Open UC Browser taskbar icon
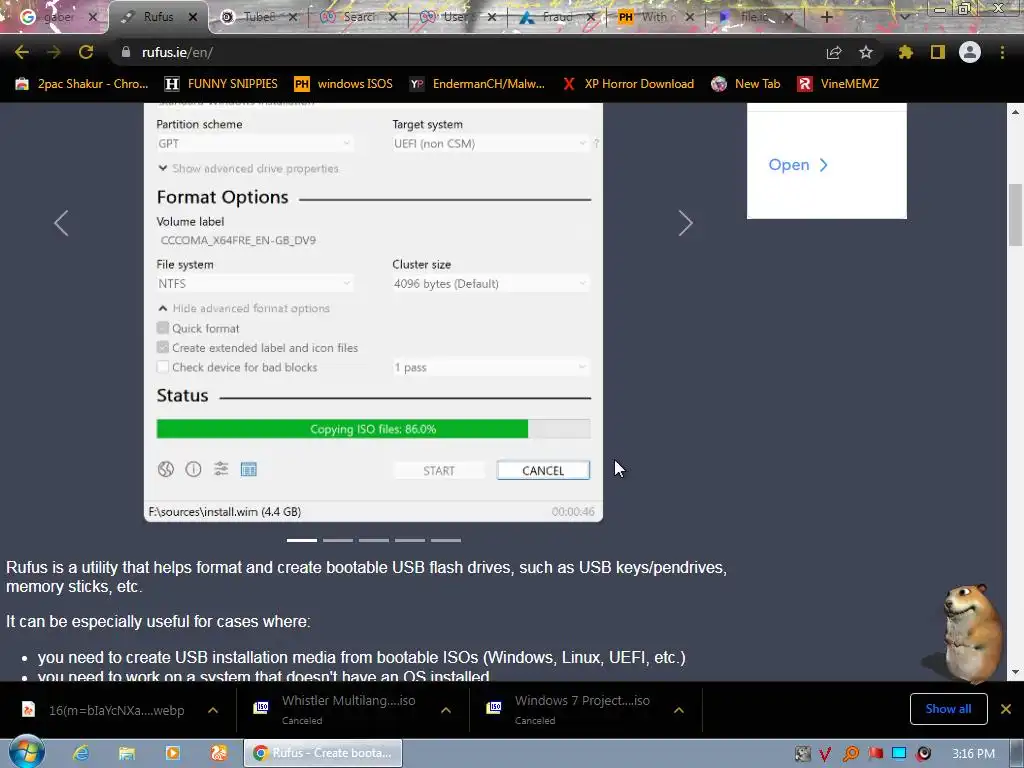 pyautogui.click(x=218, y=753)
